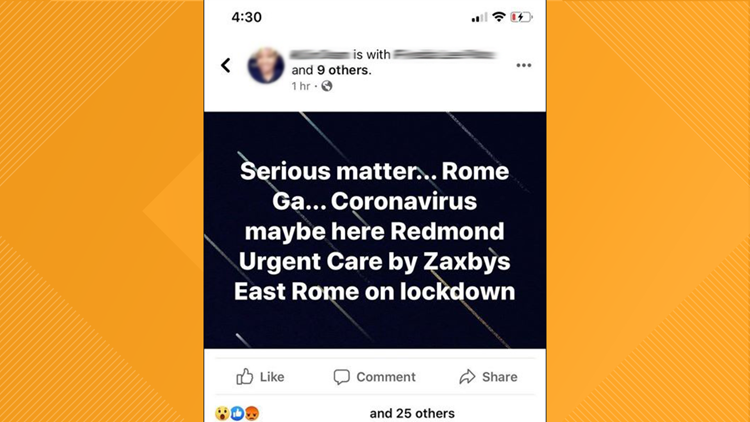Viewport: 750px width, 422px height.
Task: Open the poster's profile picture
Action: (x=266, y=66)
